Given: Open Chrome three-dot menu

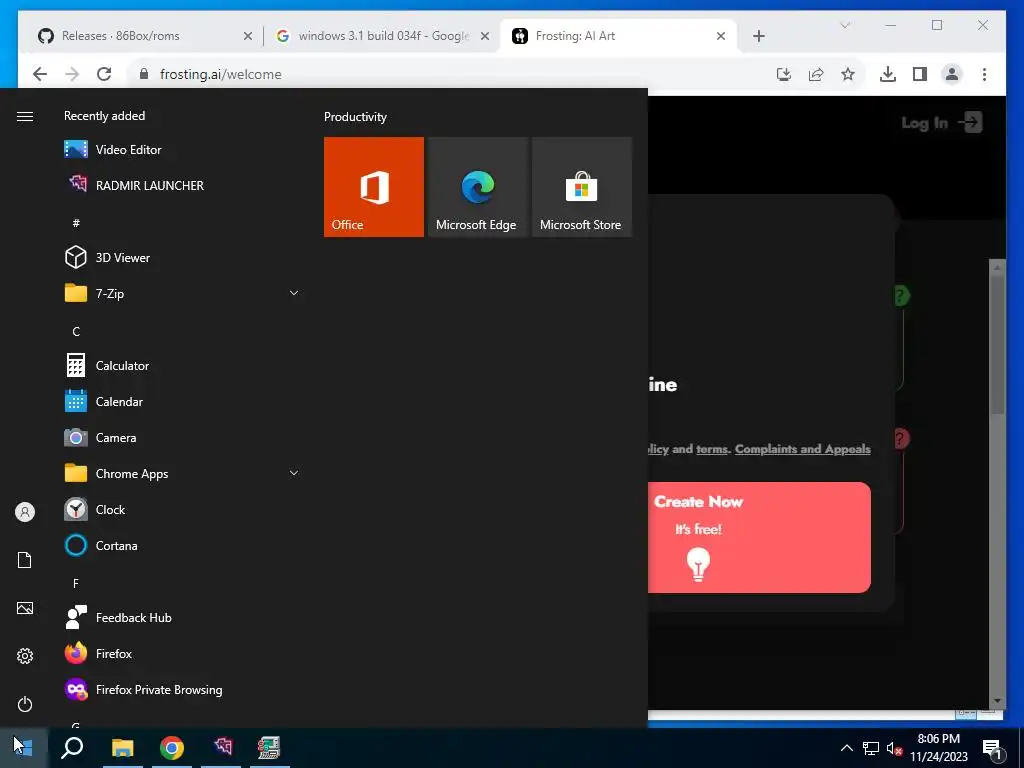Looking at the screenshot, I should 984,74.
